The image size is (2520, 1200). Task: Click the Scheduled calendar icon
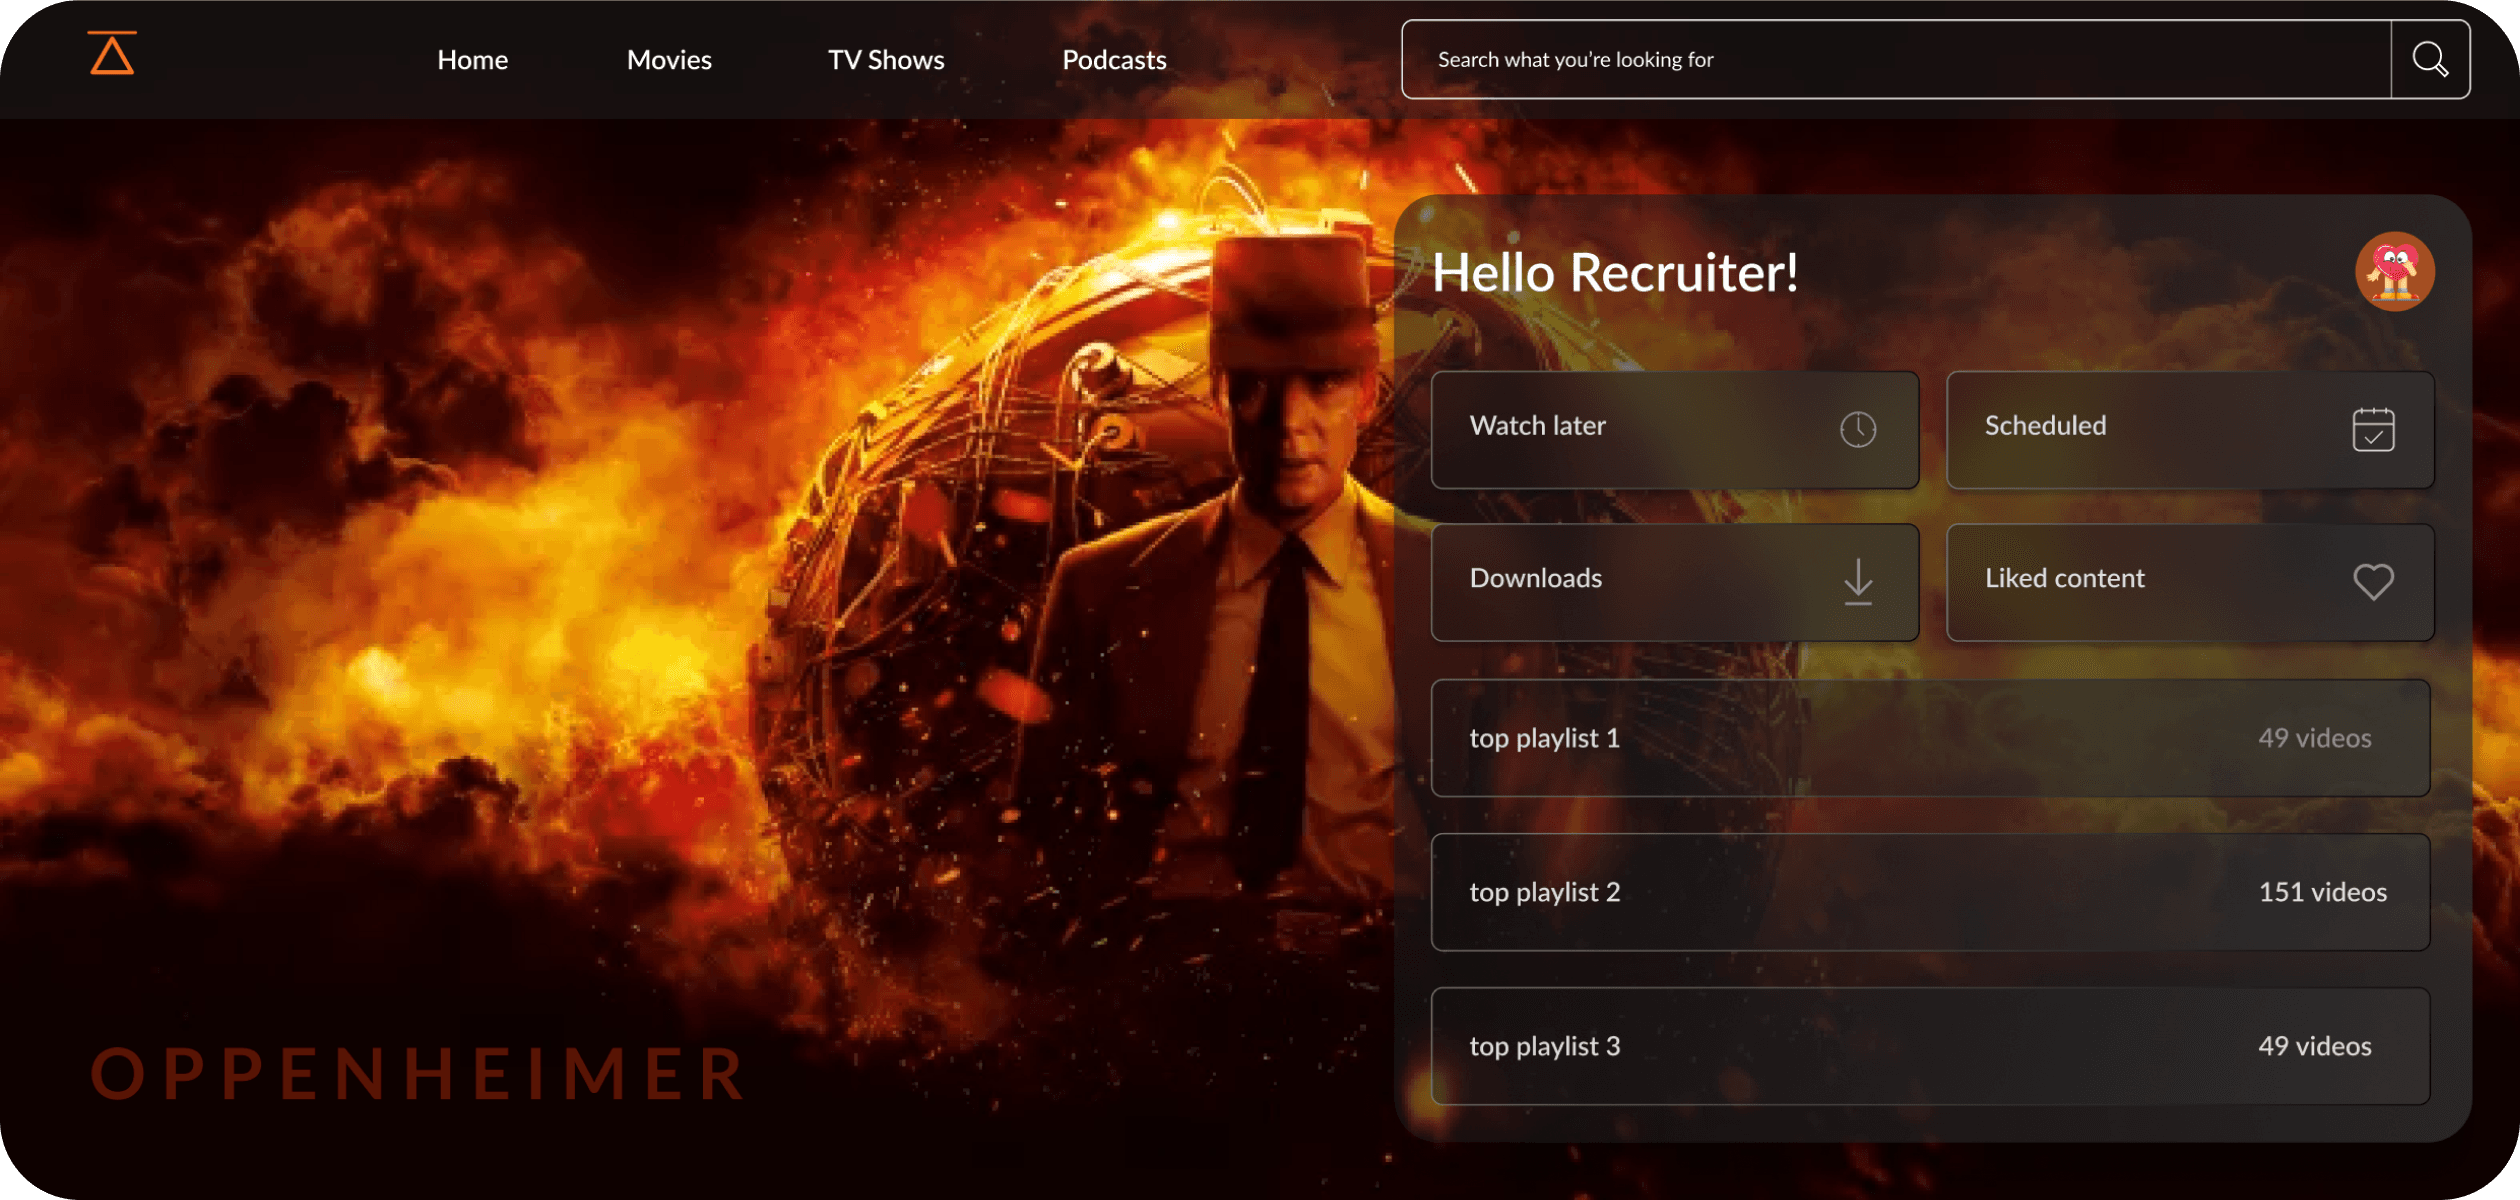click(2373, 430)
